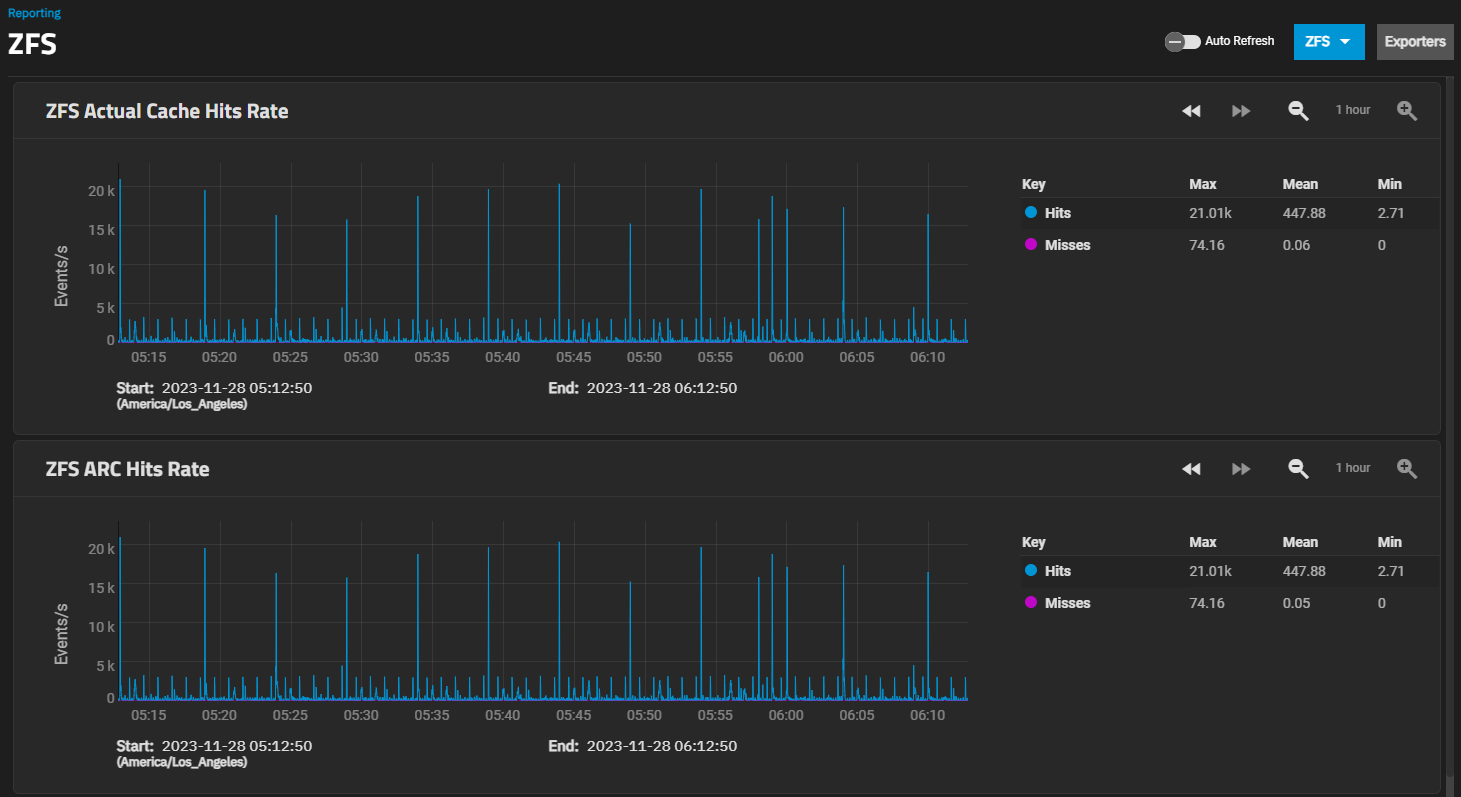Select the Misses row in Actual Cache legend

point(1230,245)
